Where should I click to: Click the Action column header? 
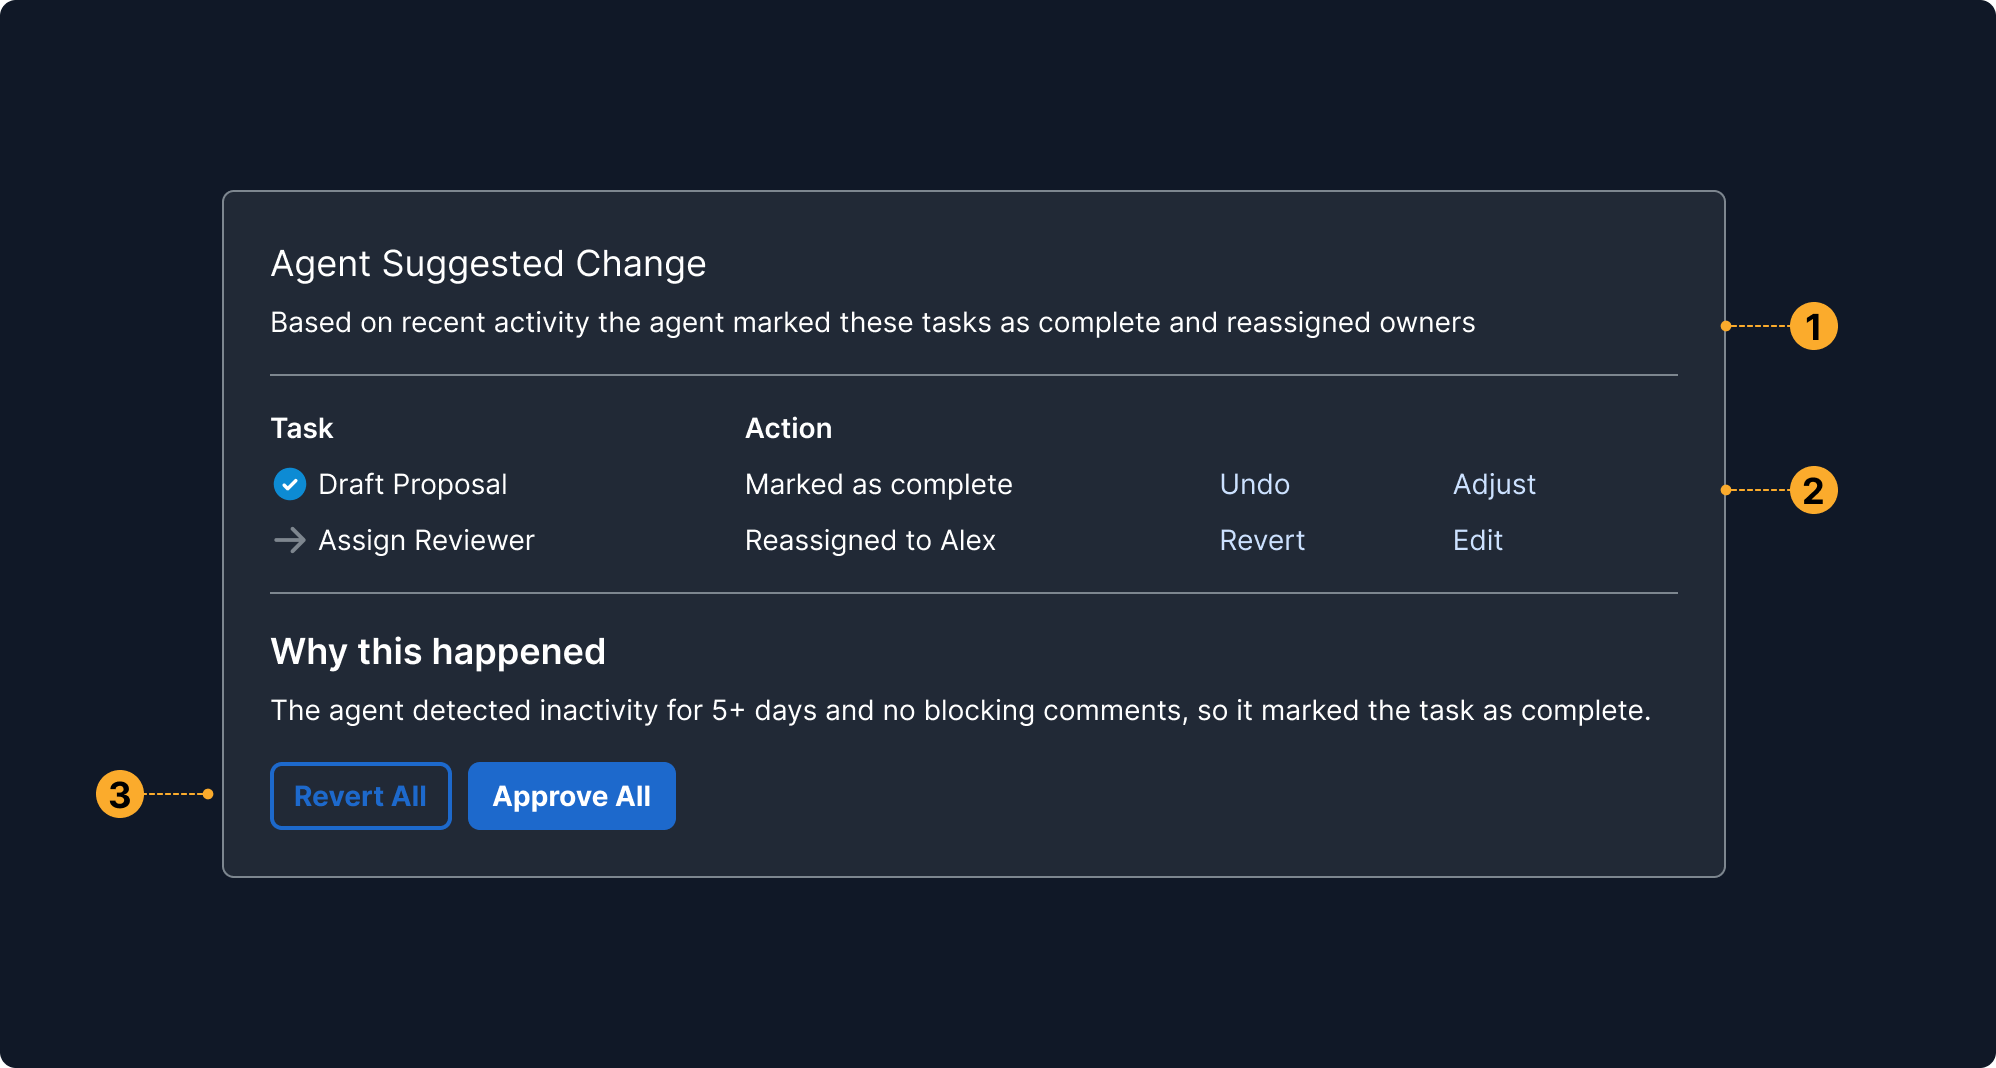[788, 429]
